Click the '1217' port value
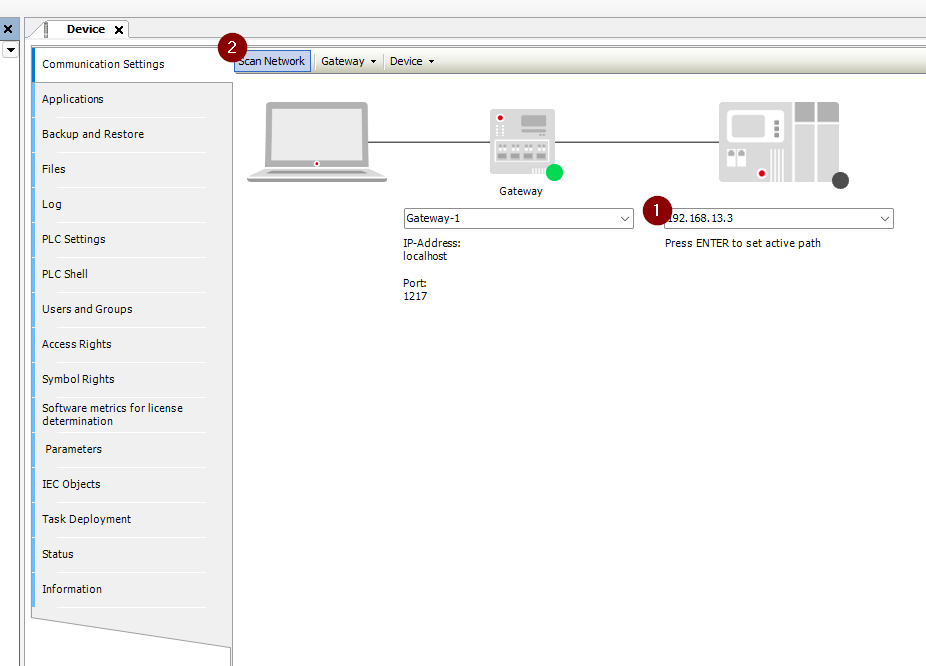926x666 pixels. pos(415,296)
